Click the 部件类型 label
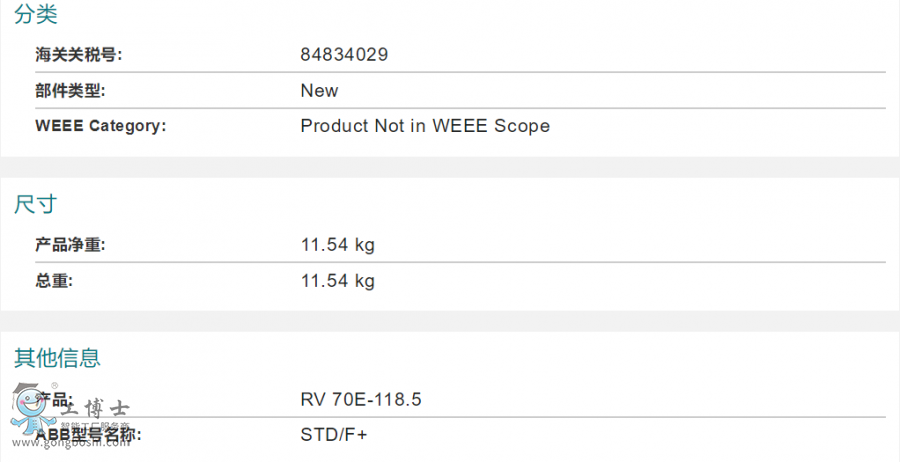This screenshot has height=462, width=900. (x=70, y=91)
